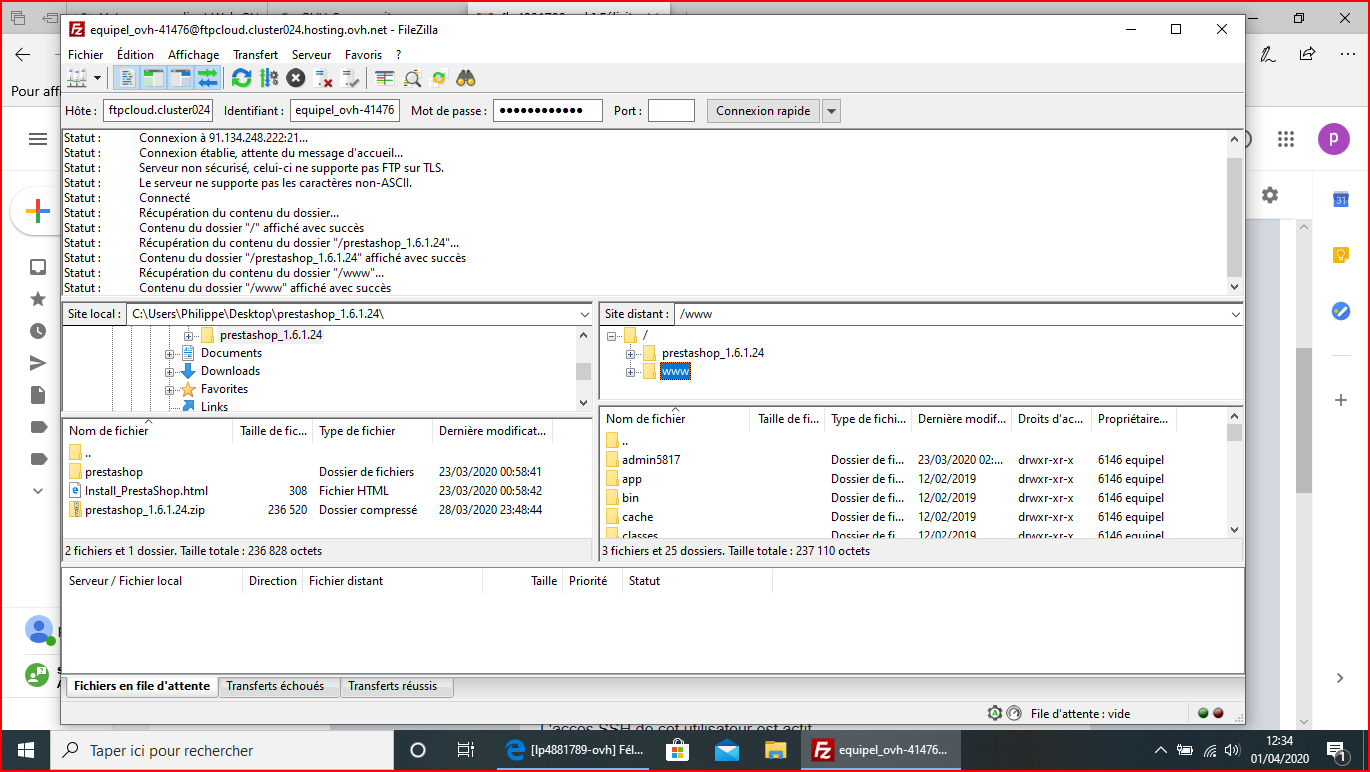Toggle the remote directory tree display
This screenshot has height=772, width=1370.
click(180, 78)
